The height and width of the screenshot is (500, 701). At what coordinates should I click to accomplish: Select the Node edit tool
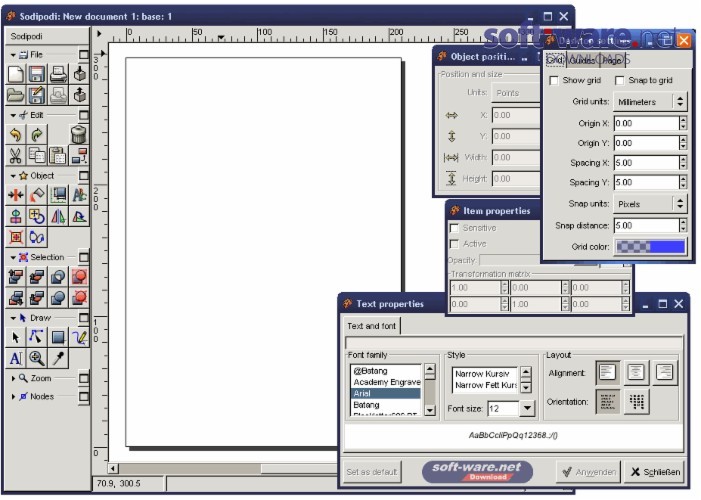click(37, 337)
